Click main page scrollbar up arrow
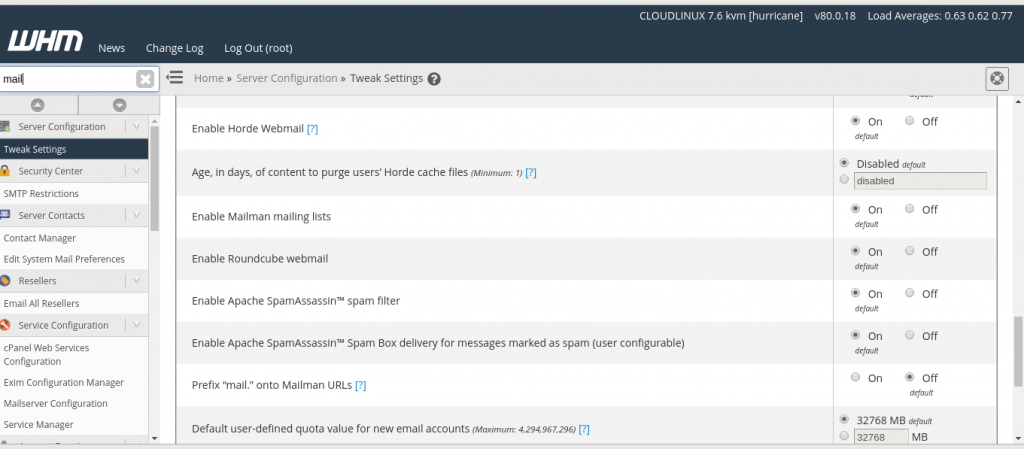The width and height of the screenshot is (1024, 449). [x=1018, y=101]
